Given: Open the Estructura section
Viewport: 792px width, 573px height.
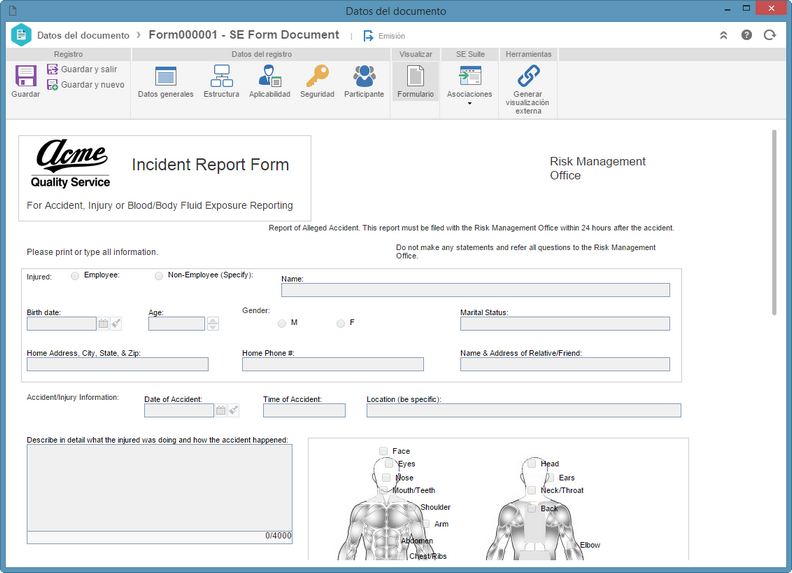Looking at the screenshot, I should (x=221, y=82).
